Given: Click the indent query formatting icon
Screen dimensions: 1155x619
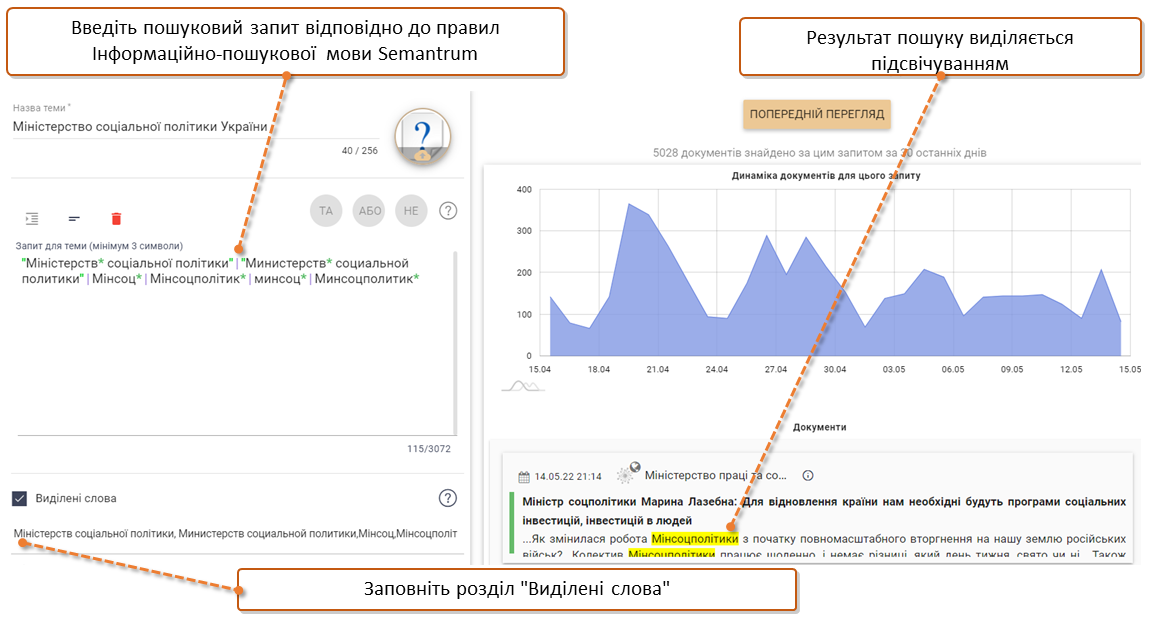Looking at the screenshot, I should point(32,218).
